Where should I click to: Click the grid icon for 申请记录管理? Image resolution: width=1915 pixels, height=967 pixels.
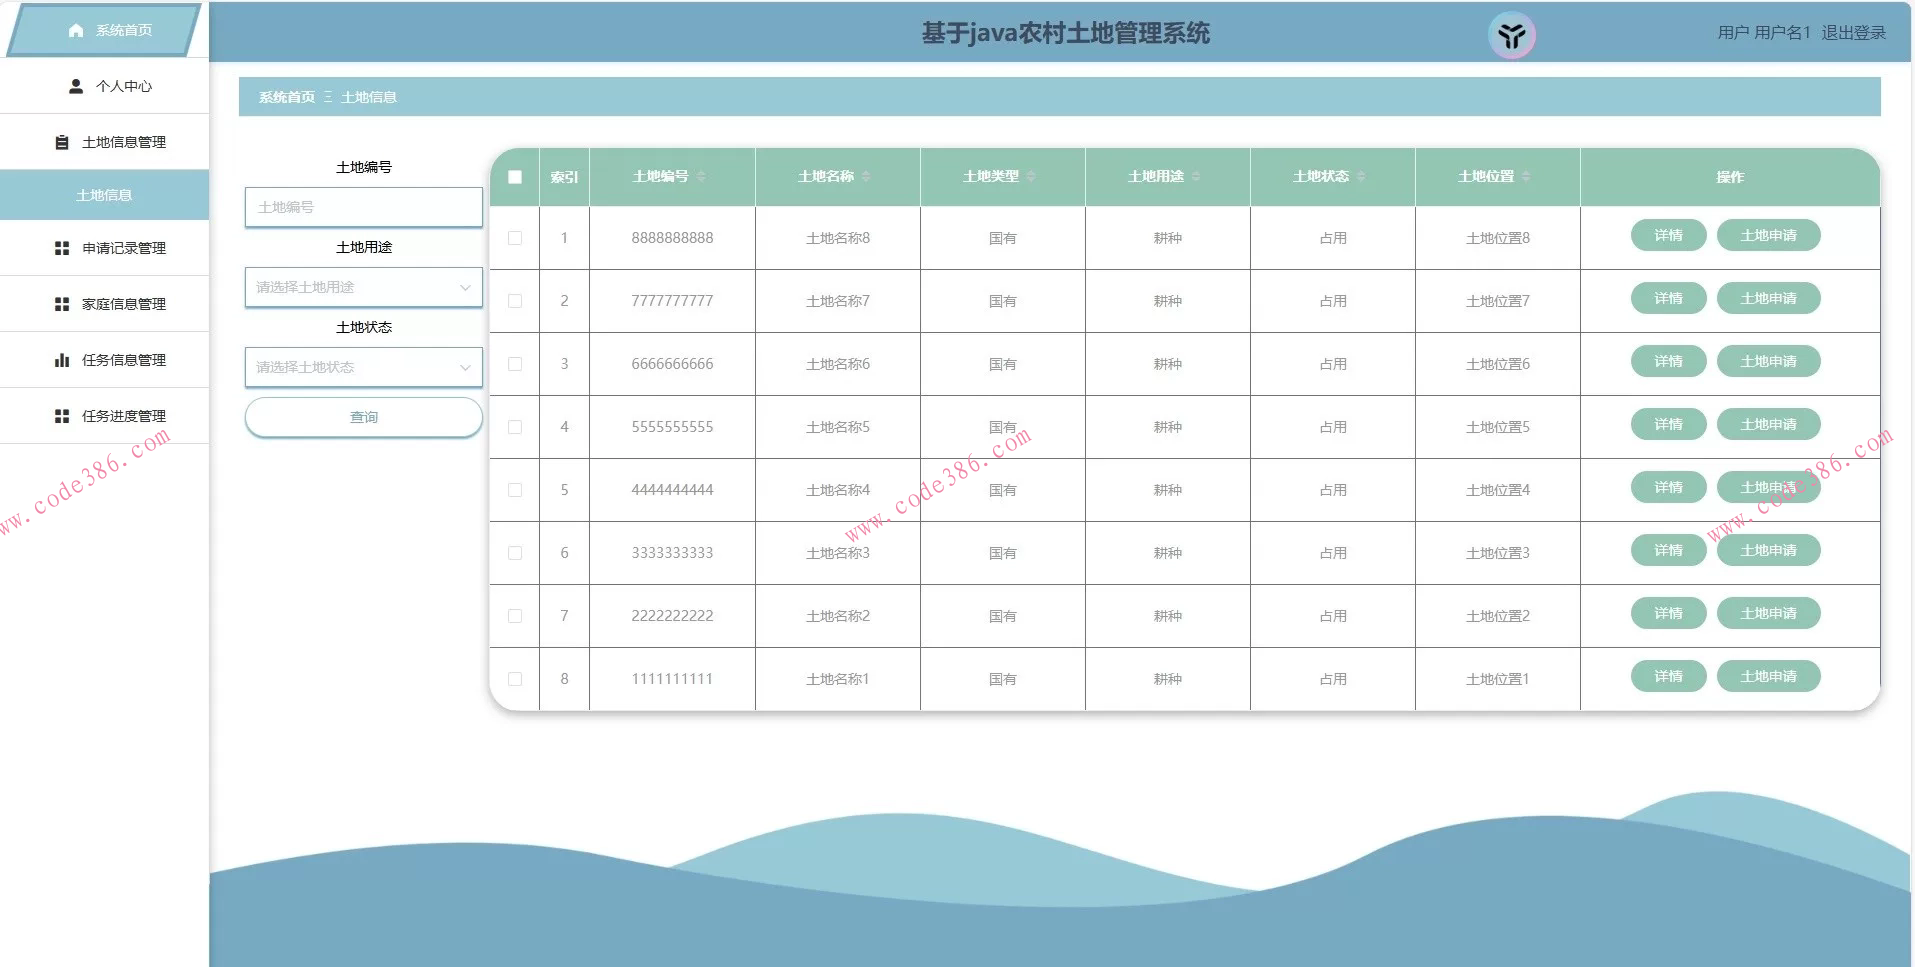click(x=62, y=248)
